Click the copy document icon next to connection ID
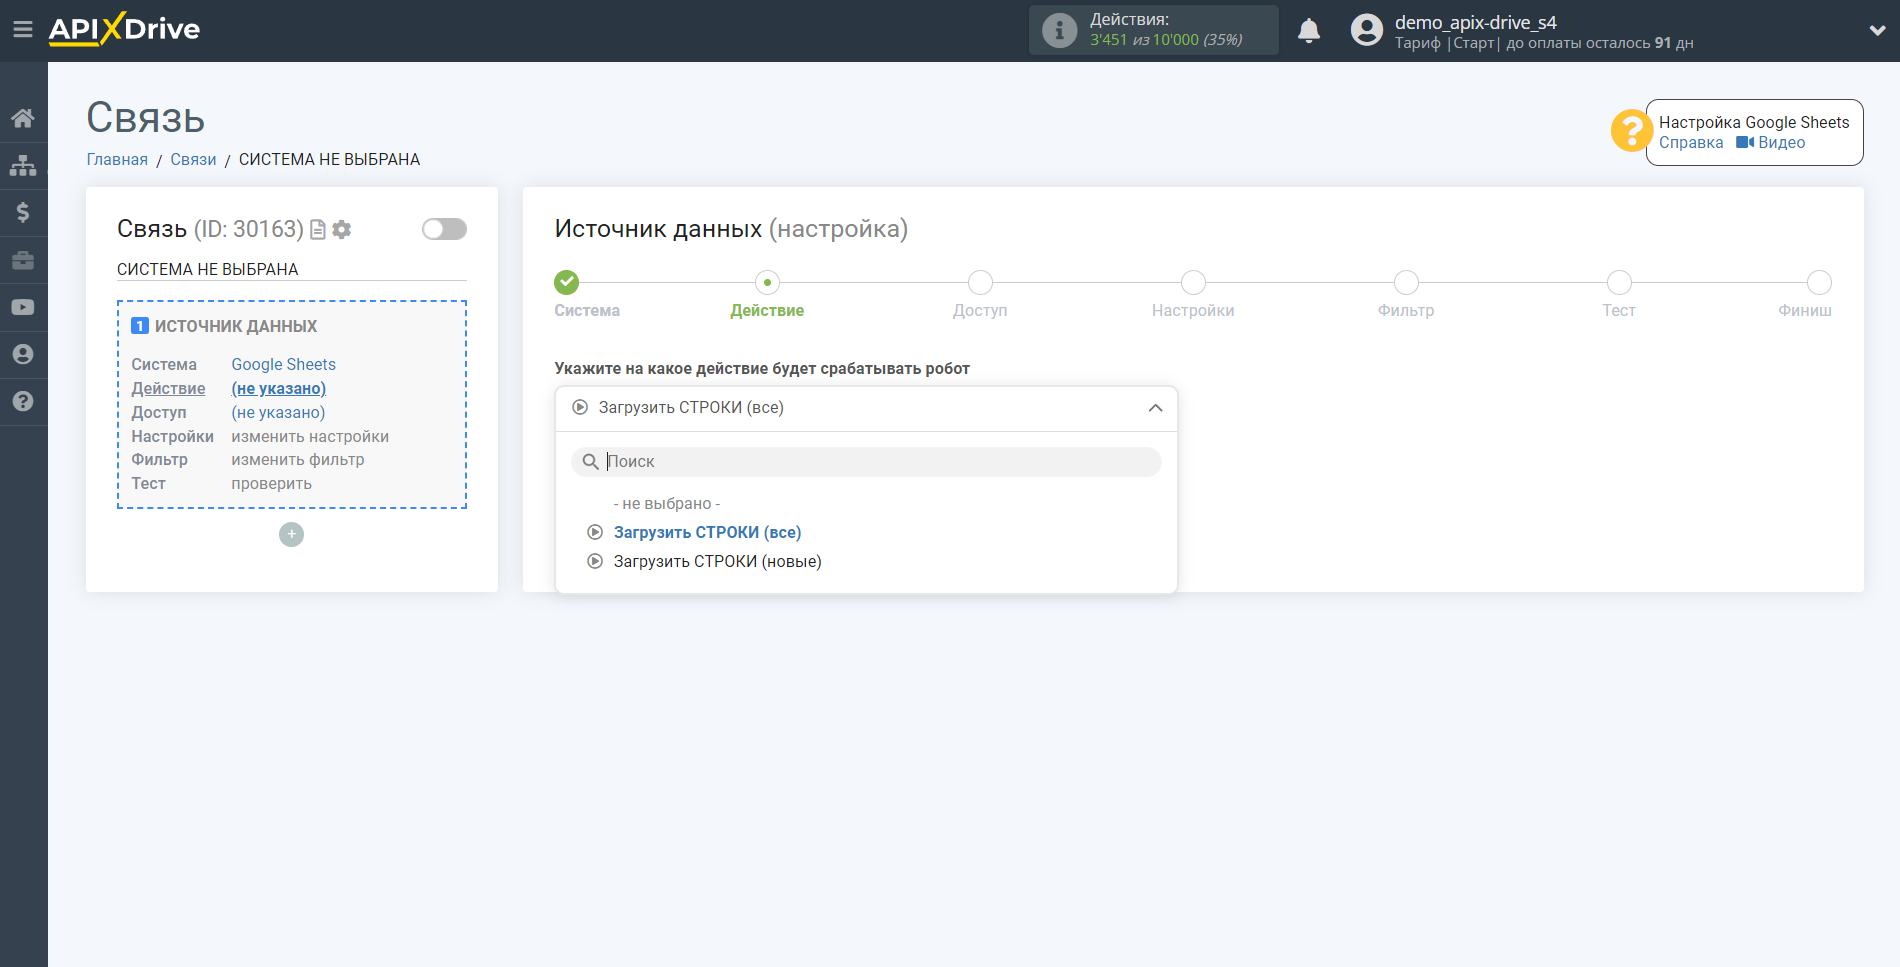The height and width of the screenshot is (967, 1900). coord(318,229)
